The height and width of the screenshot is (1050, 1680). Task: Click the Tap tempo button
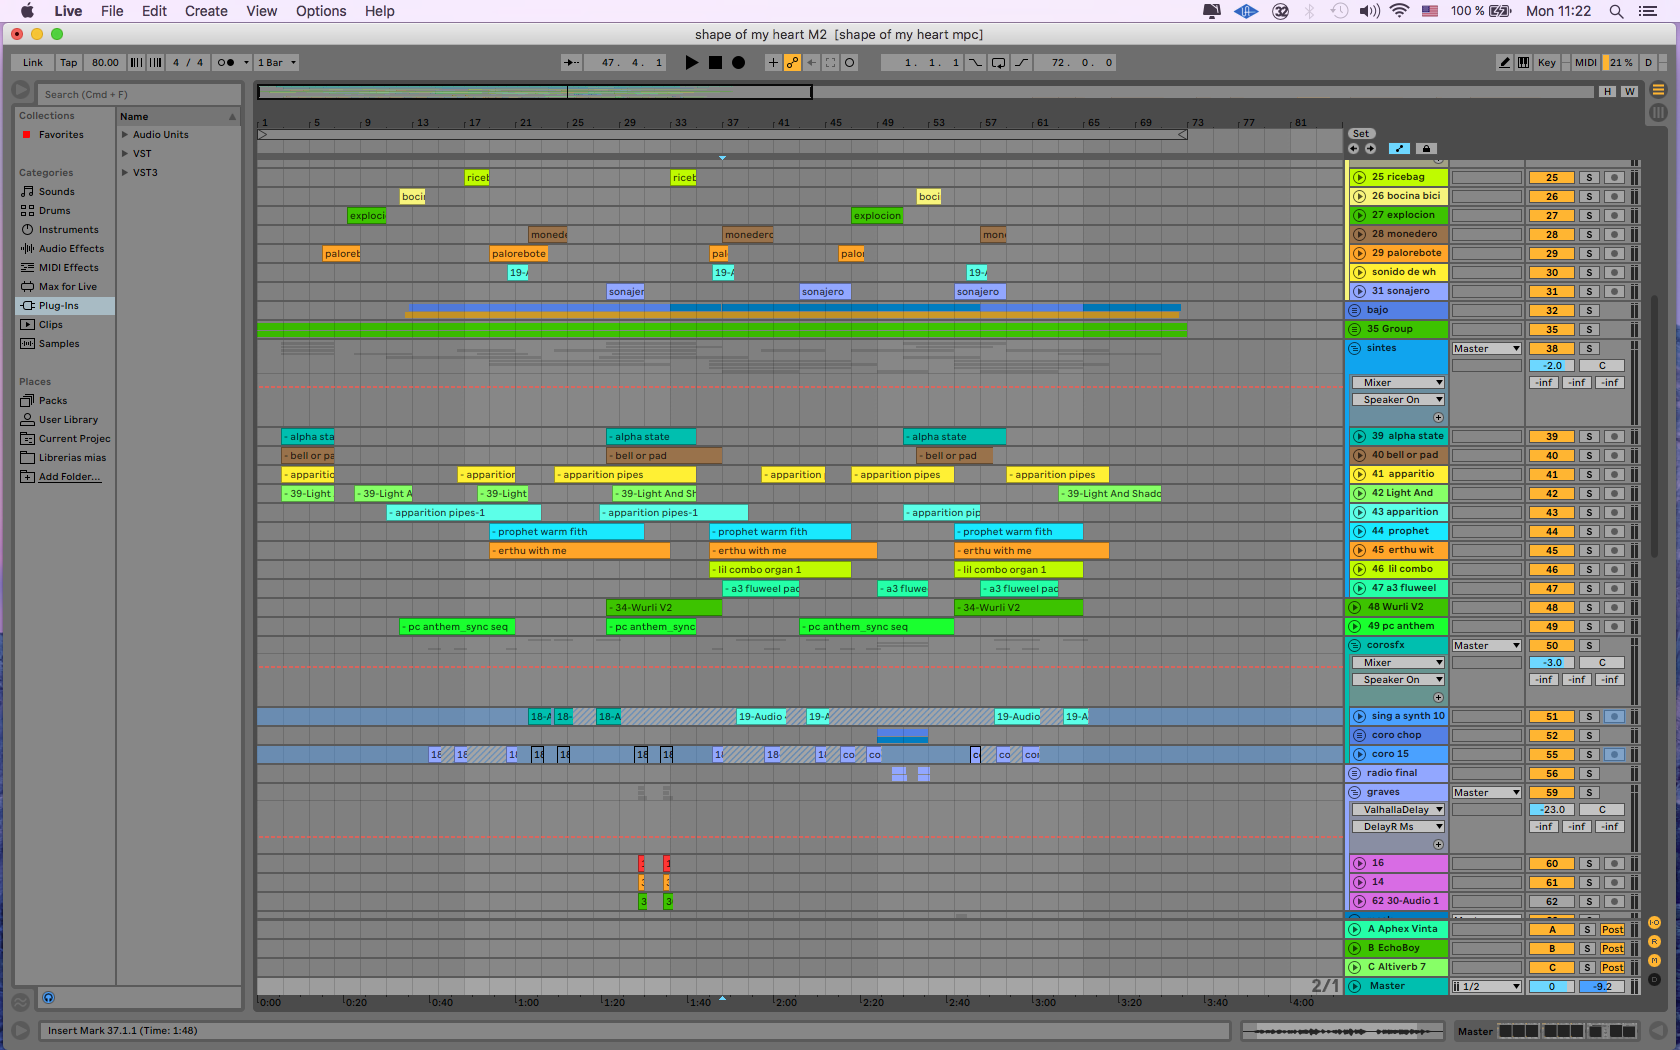(x=68, y=62)
